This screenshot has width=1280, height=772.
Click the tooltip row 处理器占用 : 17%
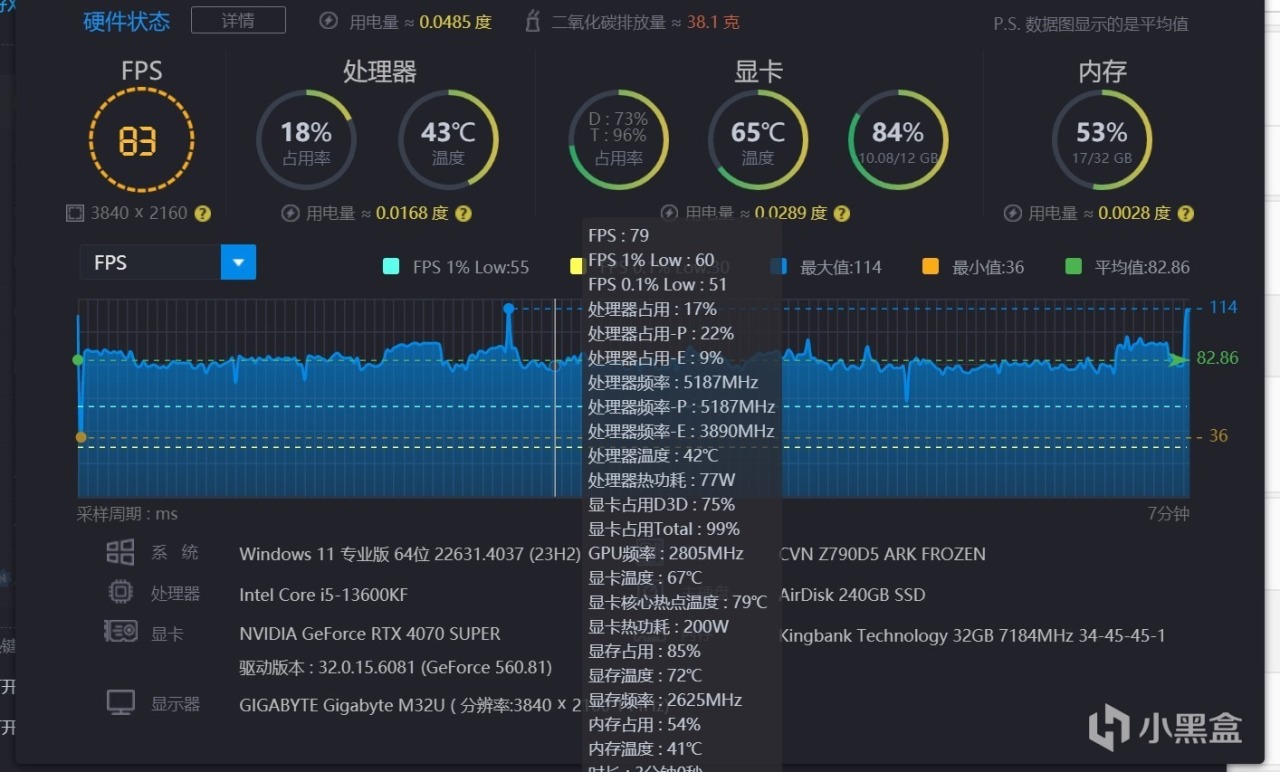click(652, 309)
